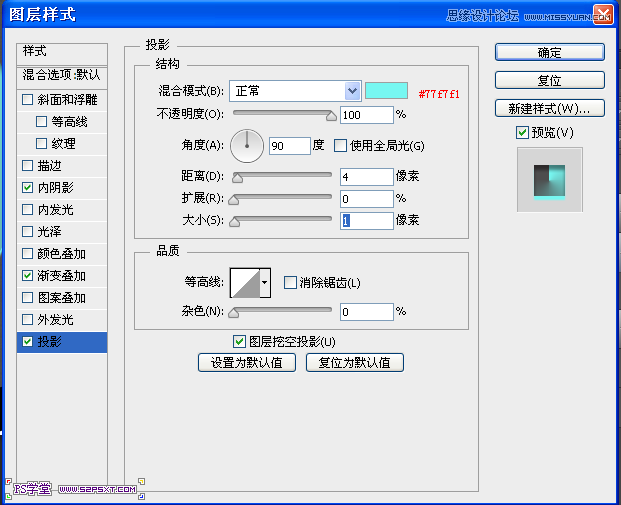
Task: Uncheck 图层挖空投影 checkbox
Action: pyautogui.click(x=239, y=341)
